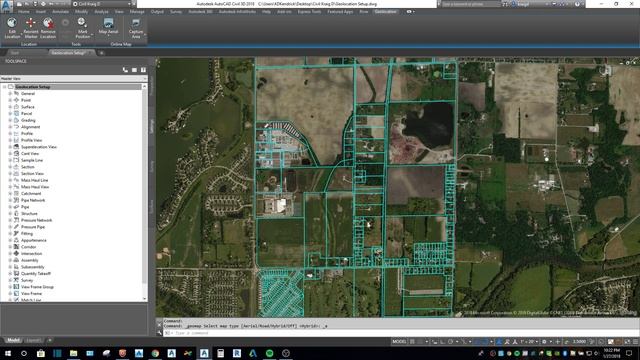
Task: Toggle grid display in status bar
Action: click(x=412, y=341)
